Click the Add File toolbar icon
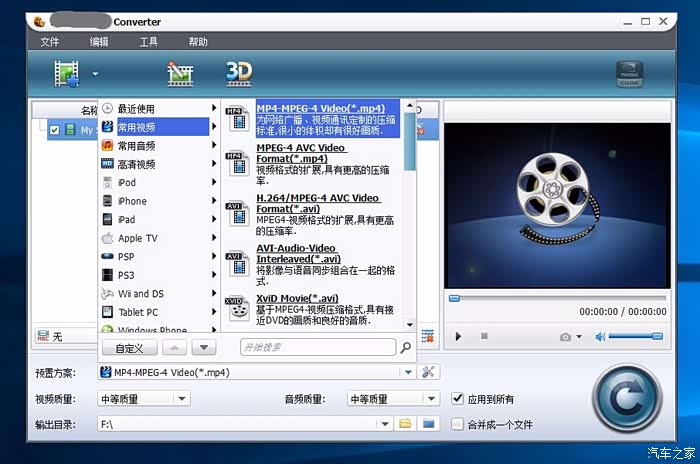 click(67, 73)
